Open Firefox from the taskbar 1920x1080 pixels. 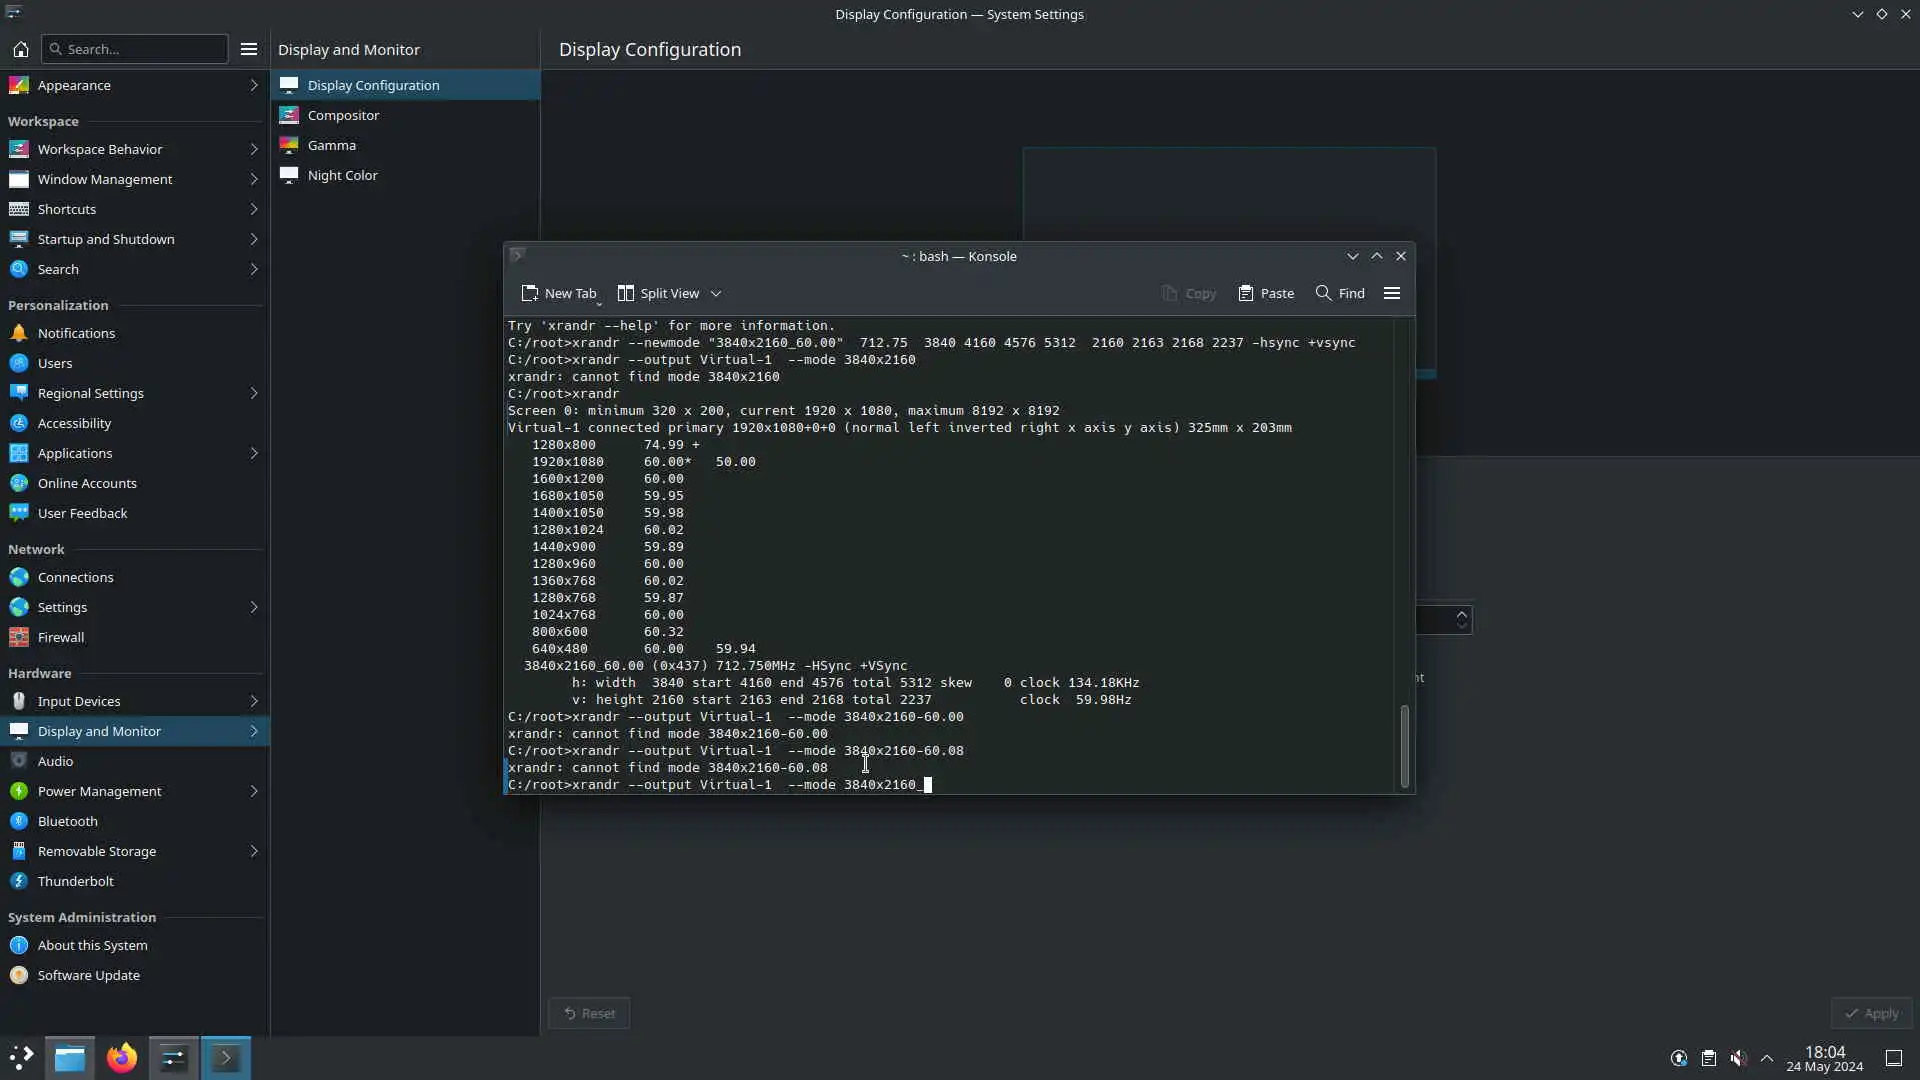click(122, 1058)
